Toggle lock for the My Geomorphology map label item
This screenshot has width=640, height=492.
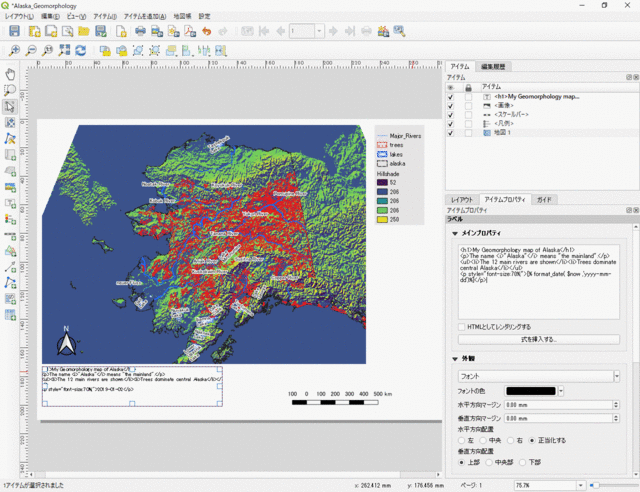[468, 97]
